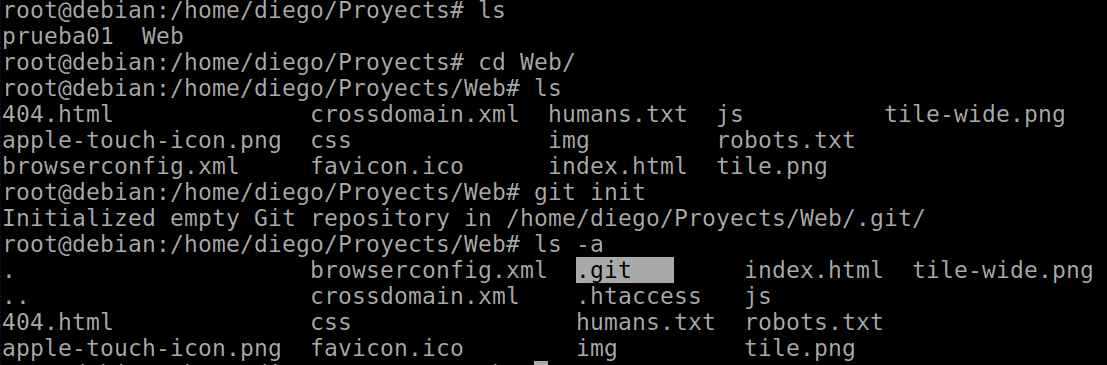1107x365 pixels.
Task: Select 404.html in the first listing
Action: point(57,114)
